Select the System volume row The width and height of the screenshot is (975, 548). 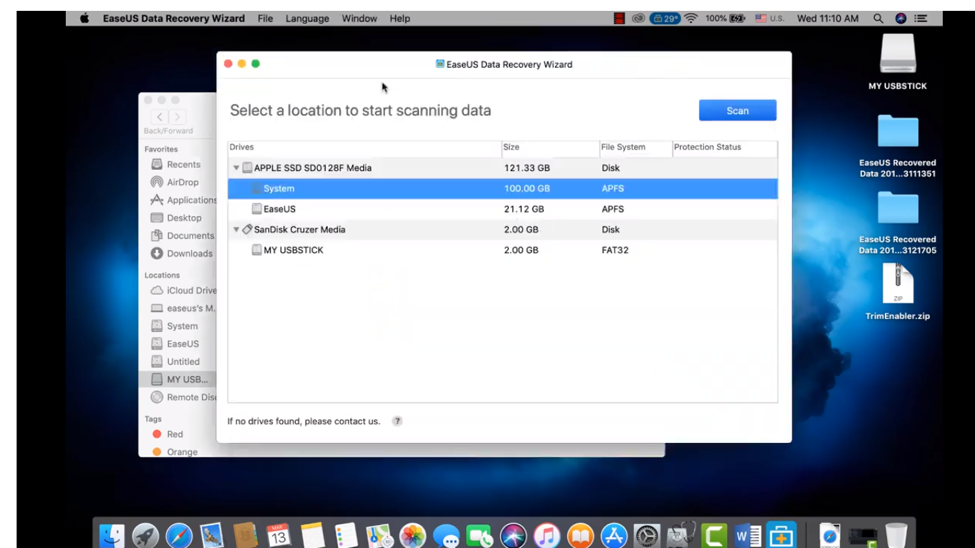[x=502, y=188]
